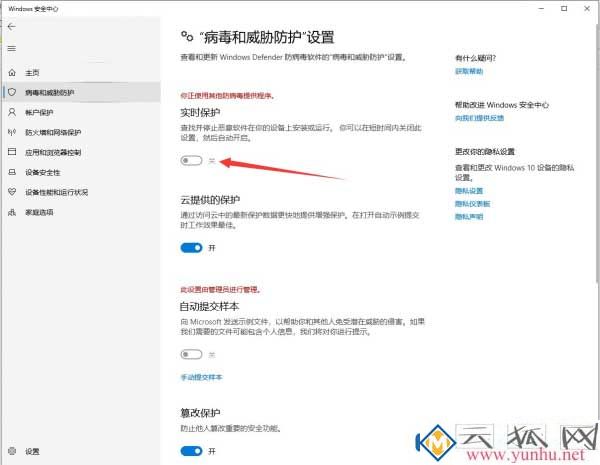Click 更改你的隐私设置 heading
Screen dimensions: 600x465
pos(485,152)
